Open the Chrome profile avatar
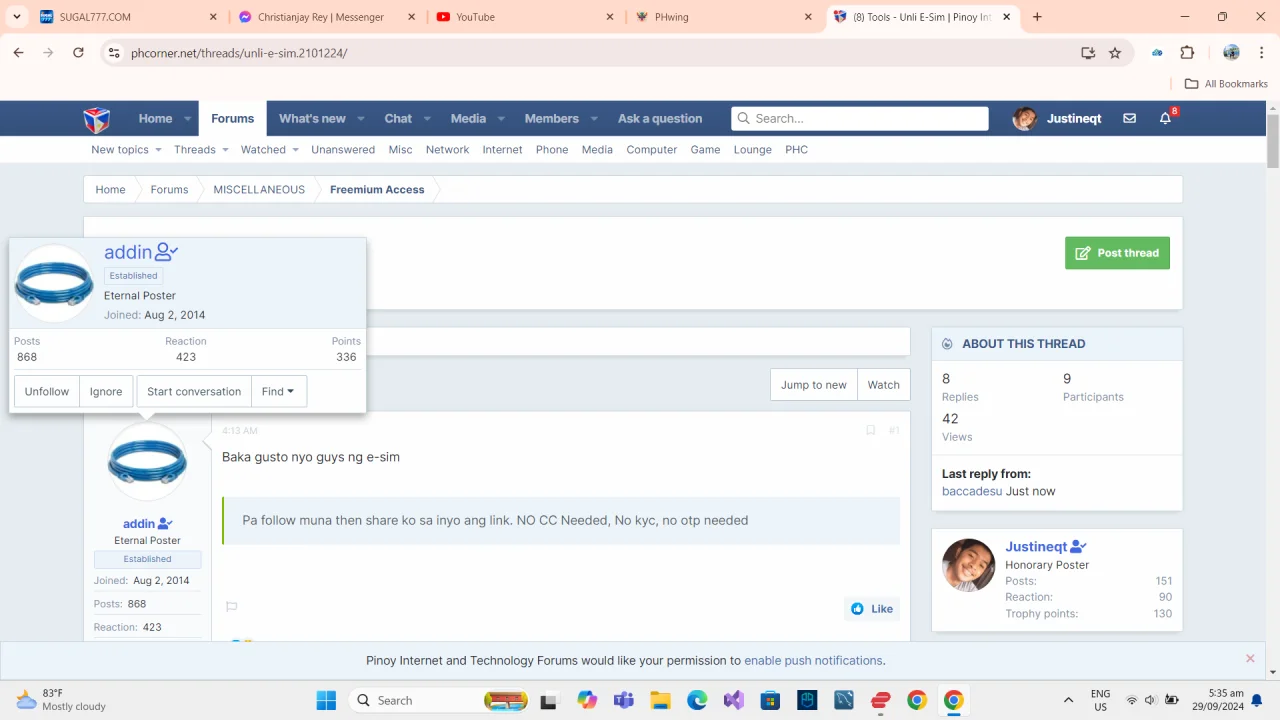 1231,53
